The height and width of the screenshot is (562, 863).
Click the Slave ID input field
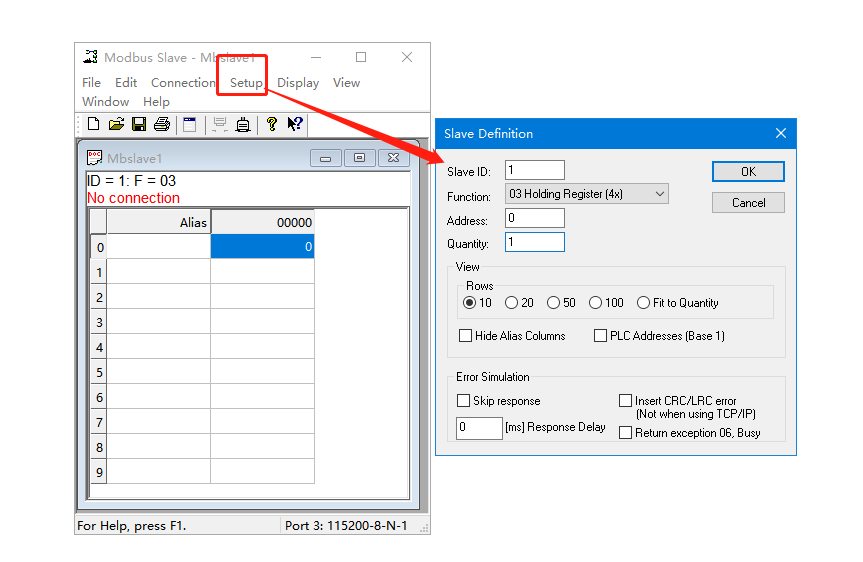coord(535,171)
